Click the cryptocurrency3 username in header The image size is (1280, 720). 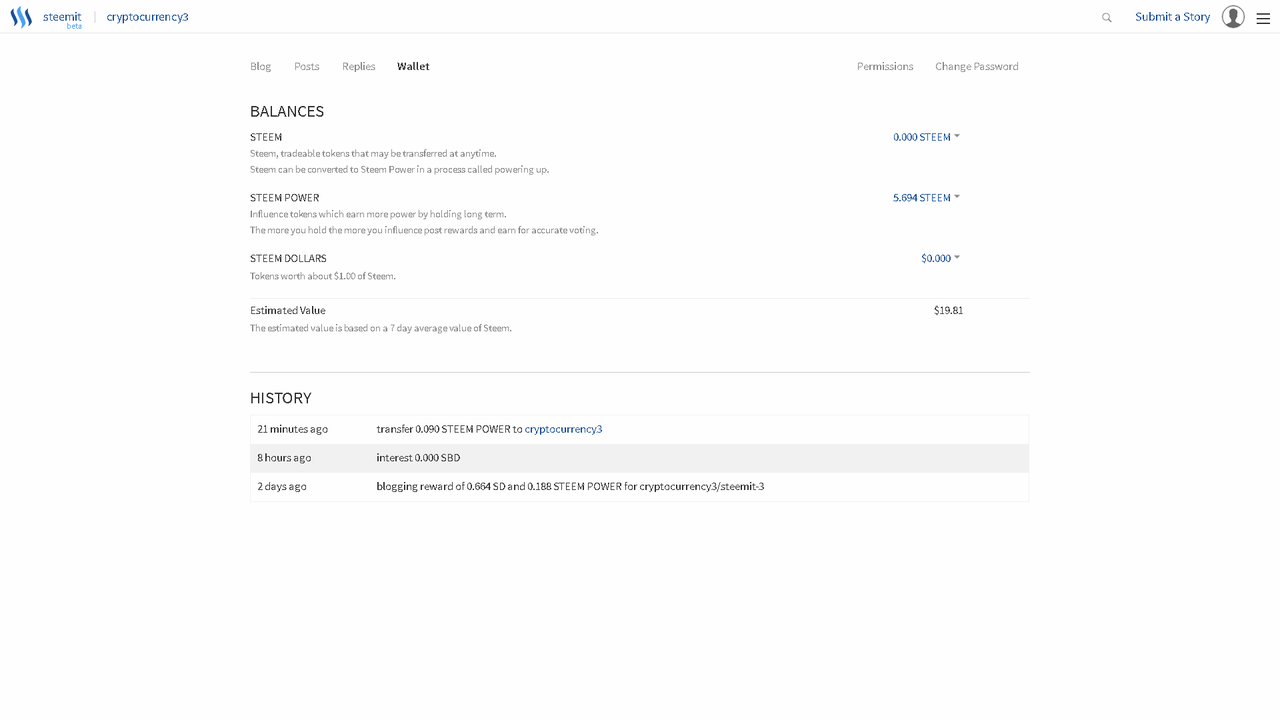[x=147, y=17]
